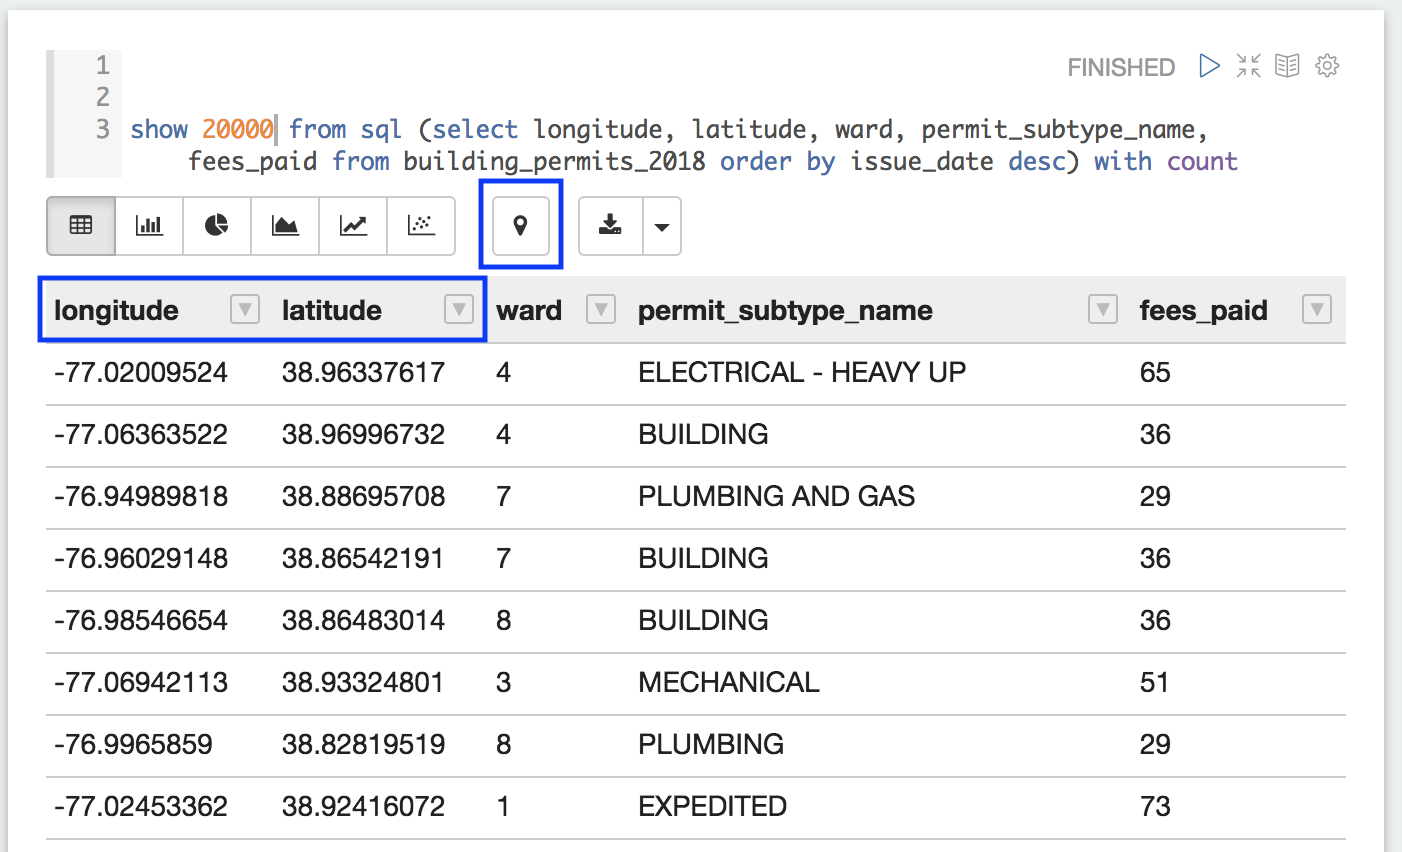
Task: Hide the editor with the collapse-arrows icon
Action: pos(1248,66)
